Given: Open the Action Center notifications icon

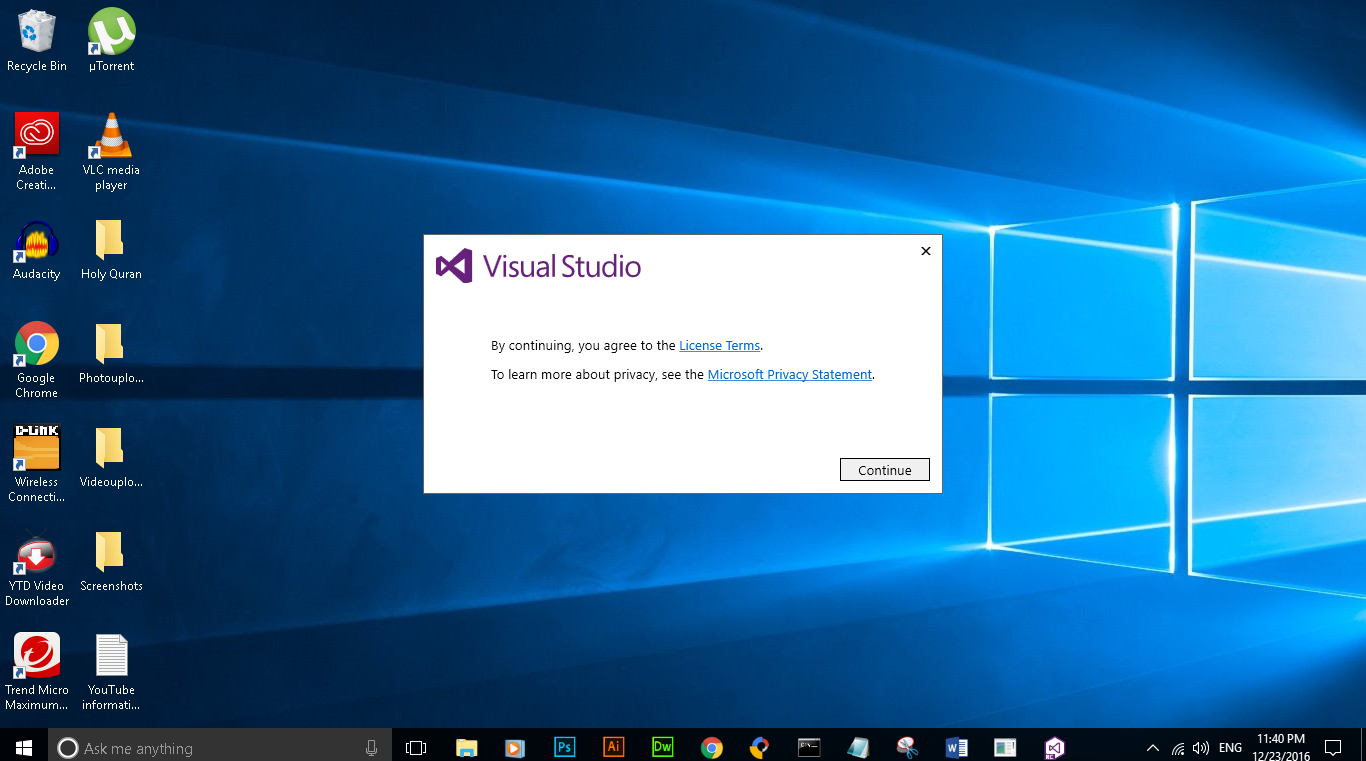Looking at the screenshot, I should coord(1332,747).
